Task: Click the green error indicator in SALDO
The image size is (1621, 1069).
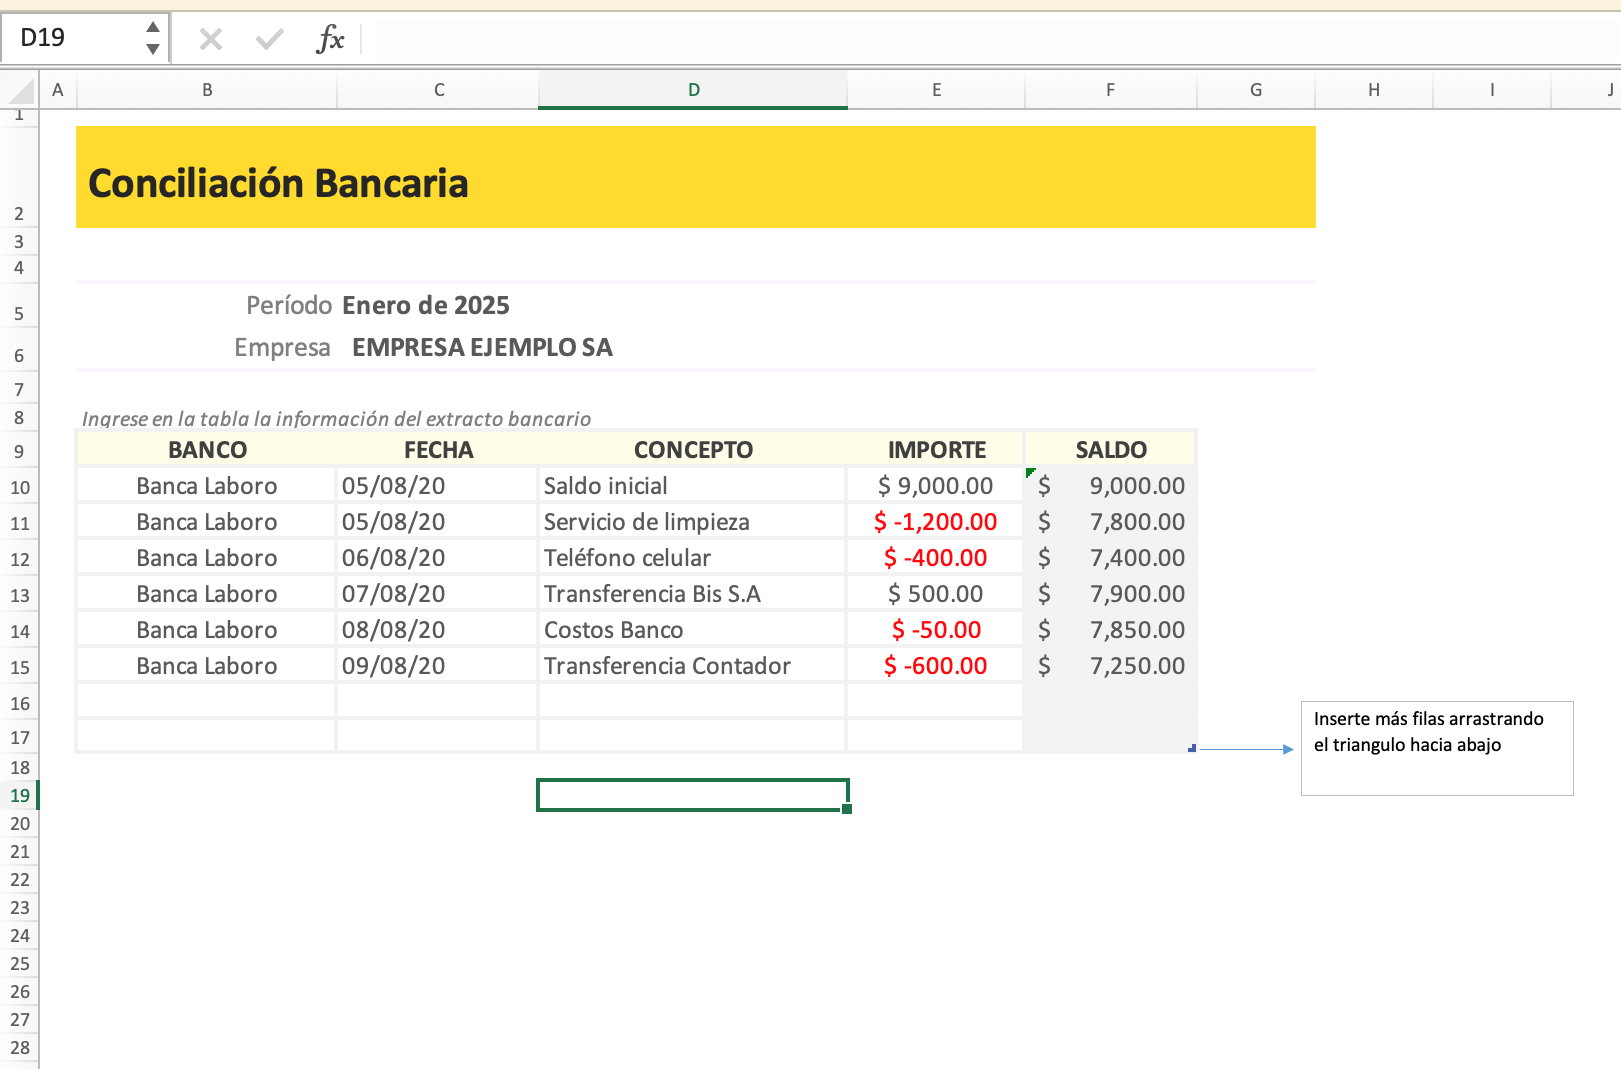Action: pyautogui.click(x=1030, y=472)
